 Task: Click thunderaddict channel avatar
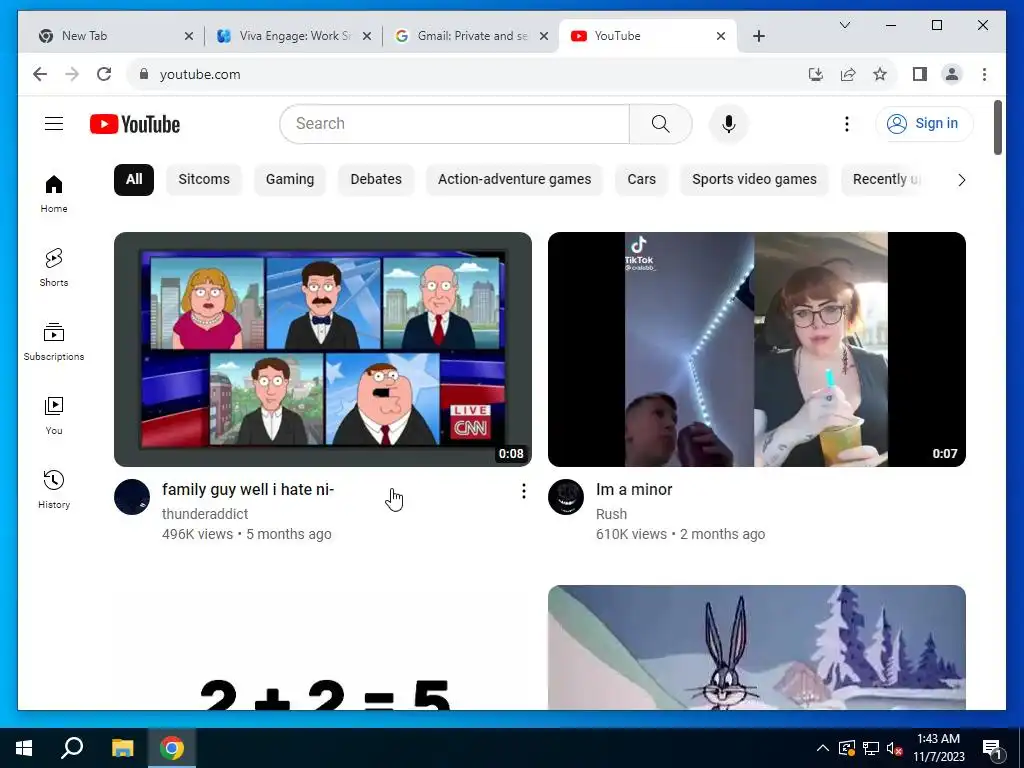(x=132, y=497)
